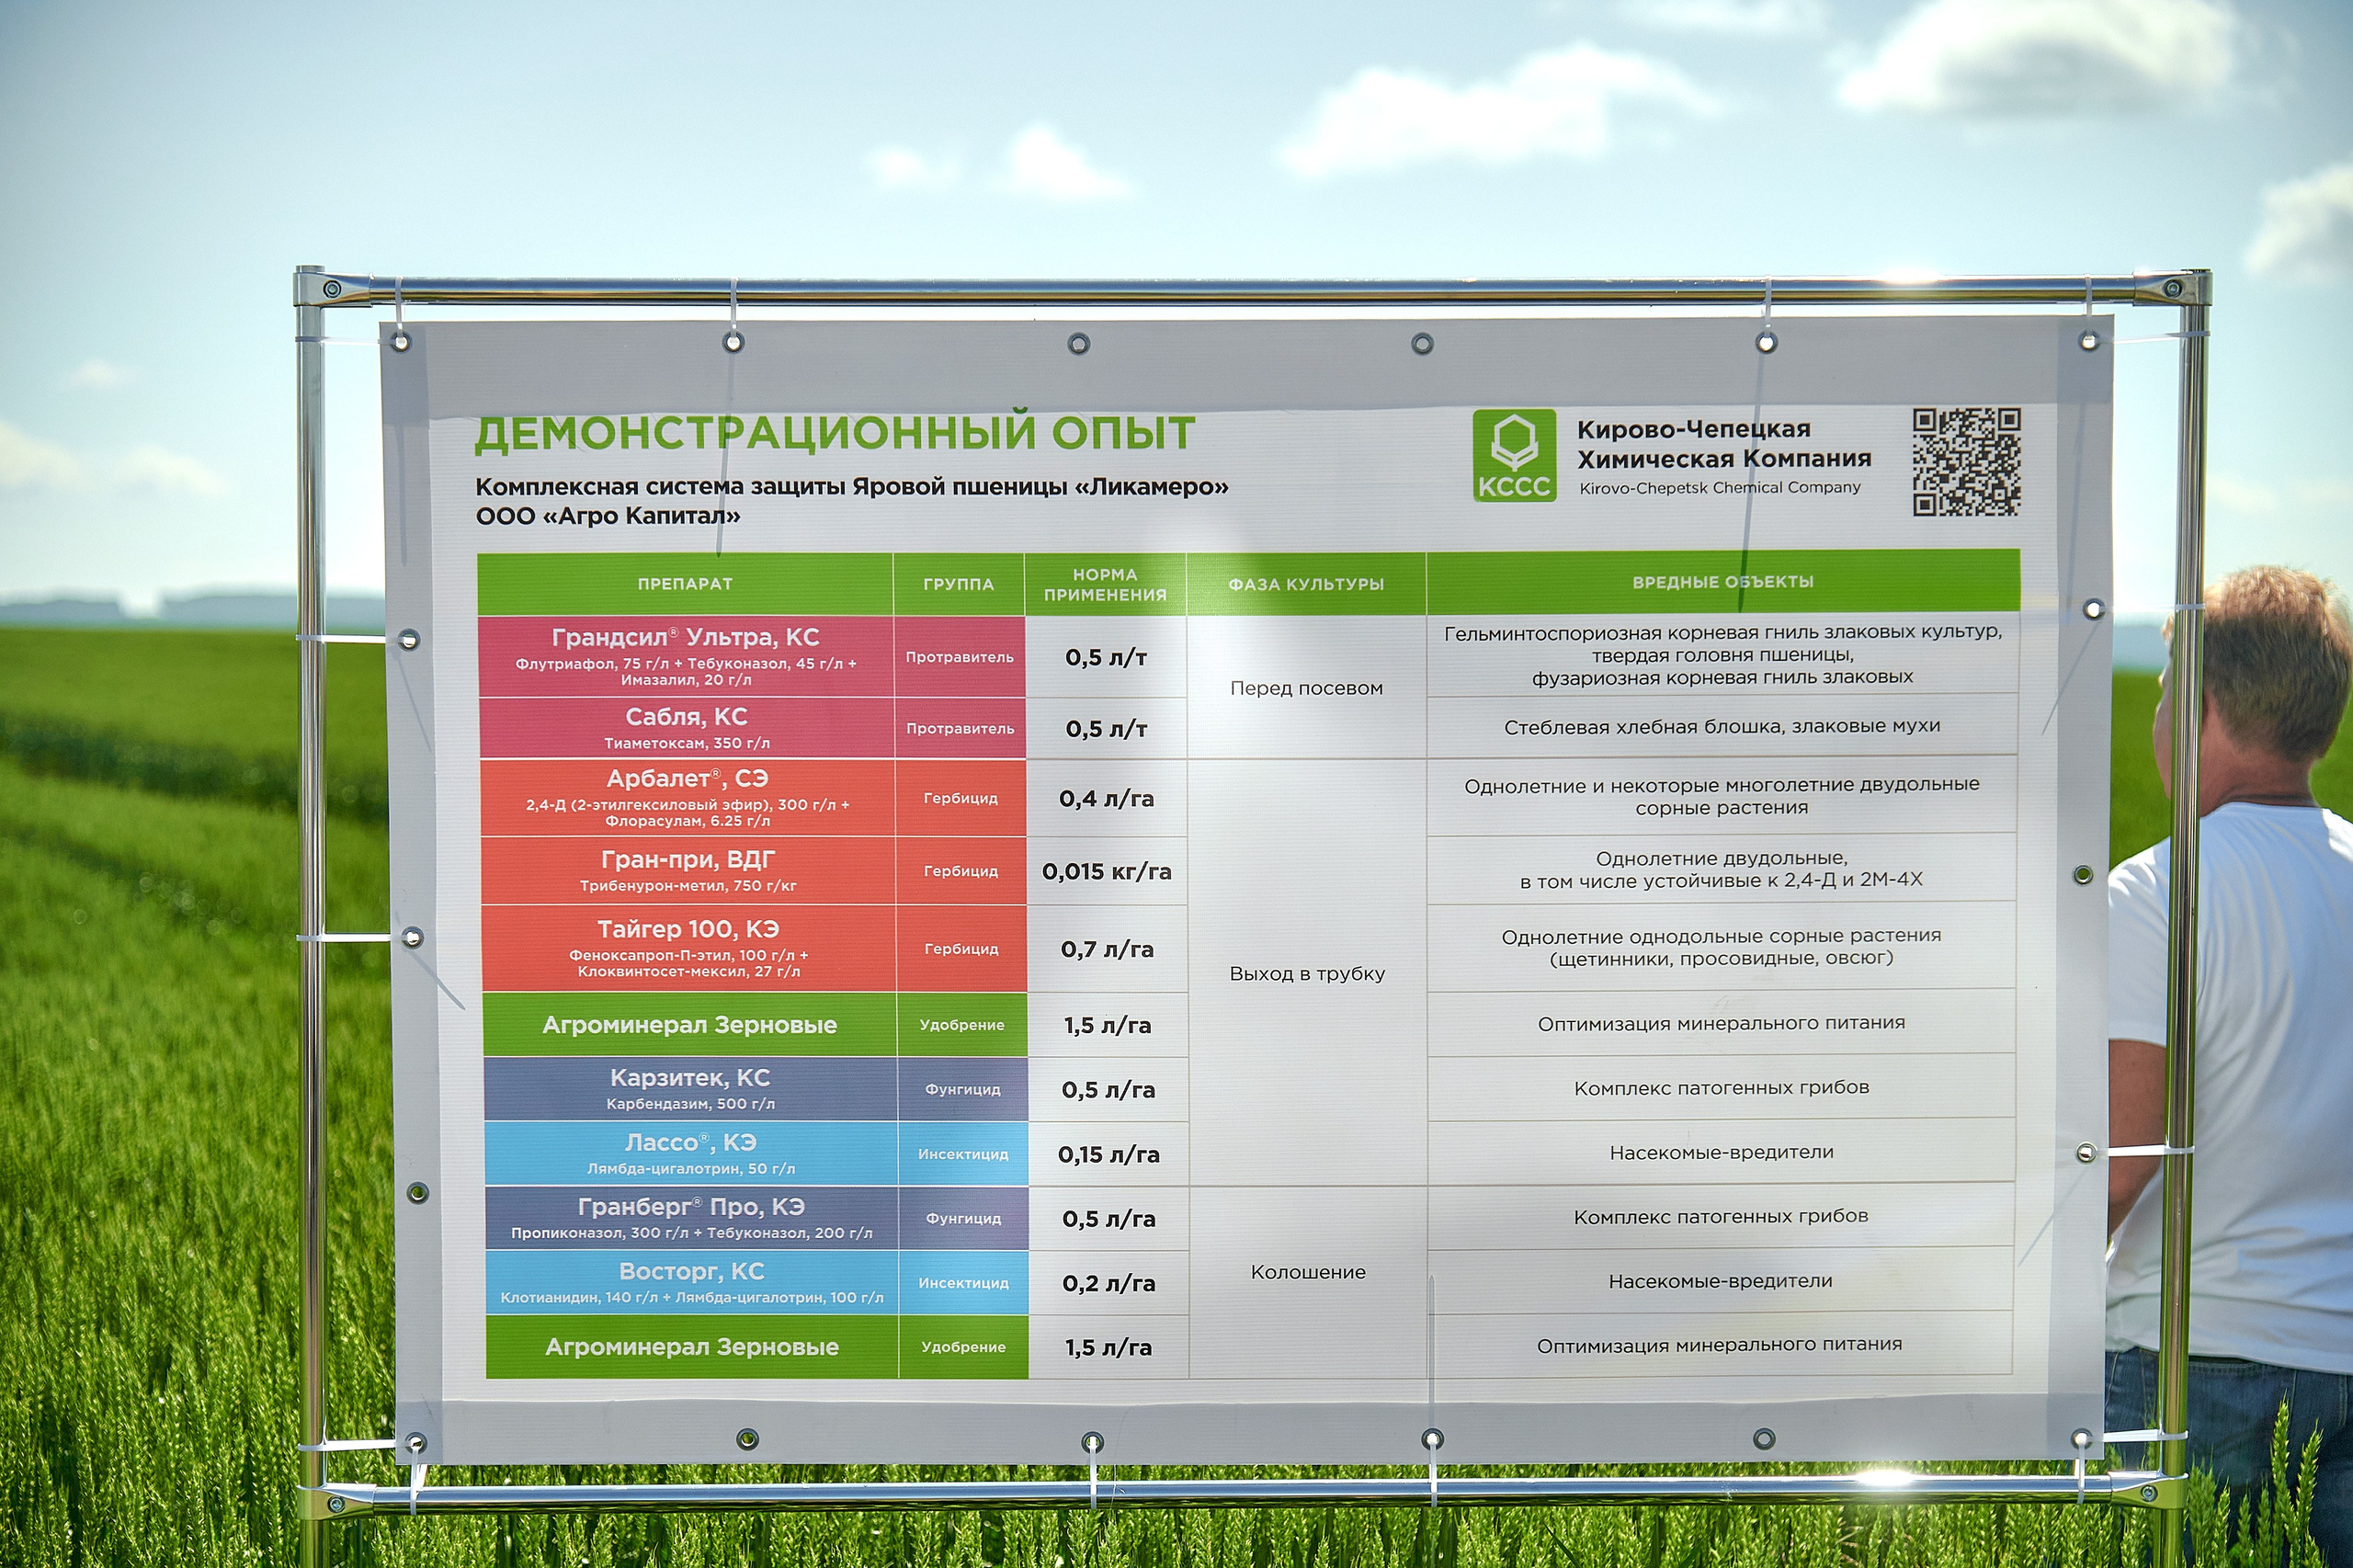The width and height of the screenshot is (2353, 1568).
Task: Click the Кирово-Чепецкая Химическая Компания company name
Action: pyautogui.click(x=1723, y=444)
